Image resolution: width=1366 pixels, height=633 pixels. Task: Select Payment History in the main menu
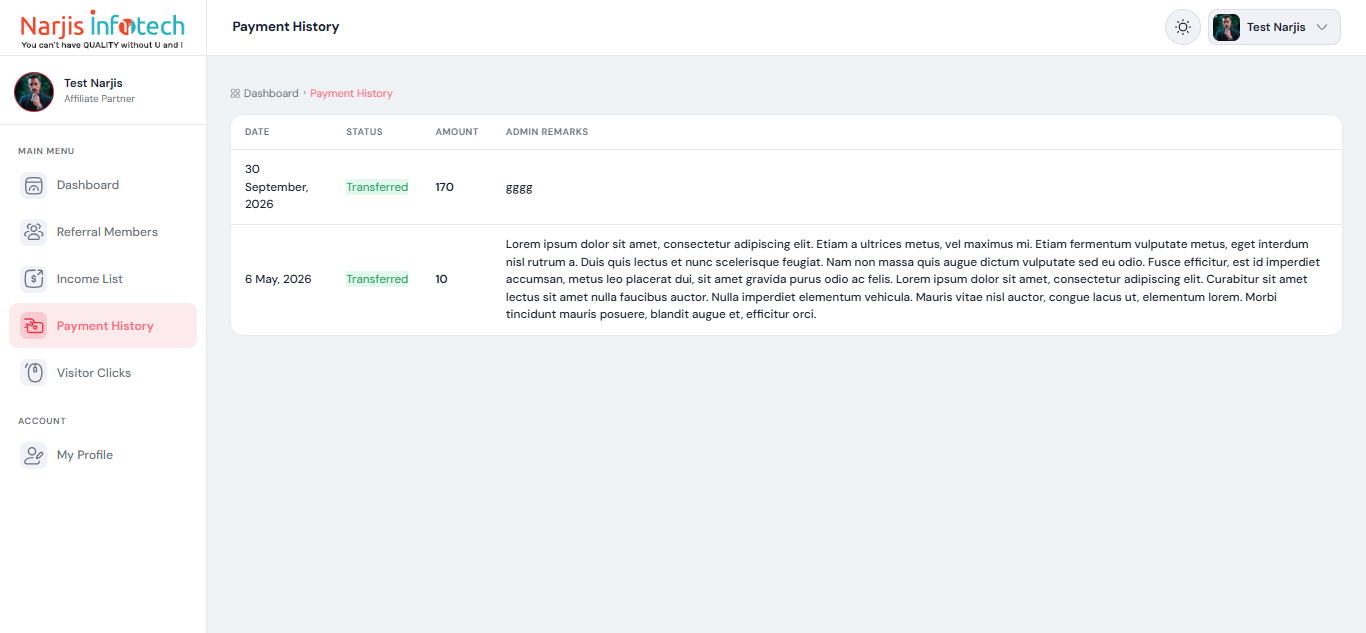(x=103, y=326)
